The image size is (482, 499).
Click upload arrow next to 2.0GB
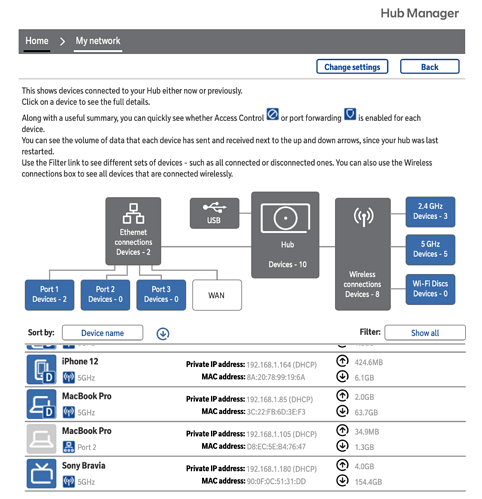[342, 395]
